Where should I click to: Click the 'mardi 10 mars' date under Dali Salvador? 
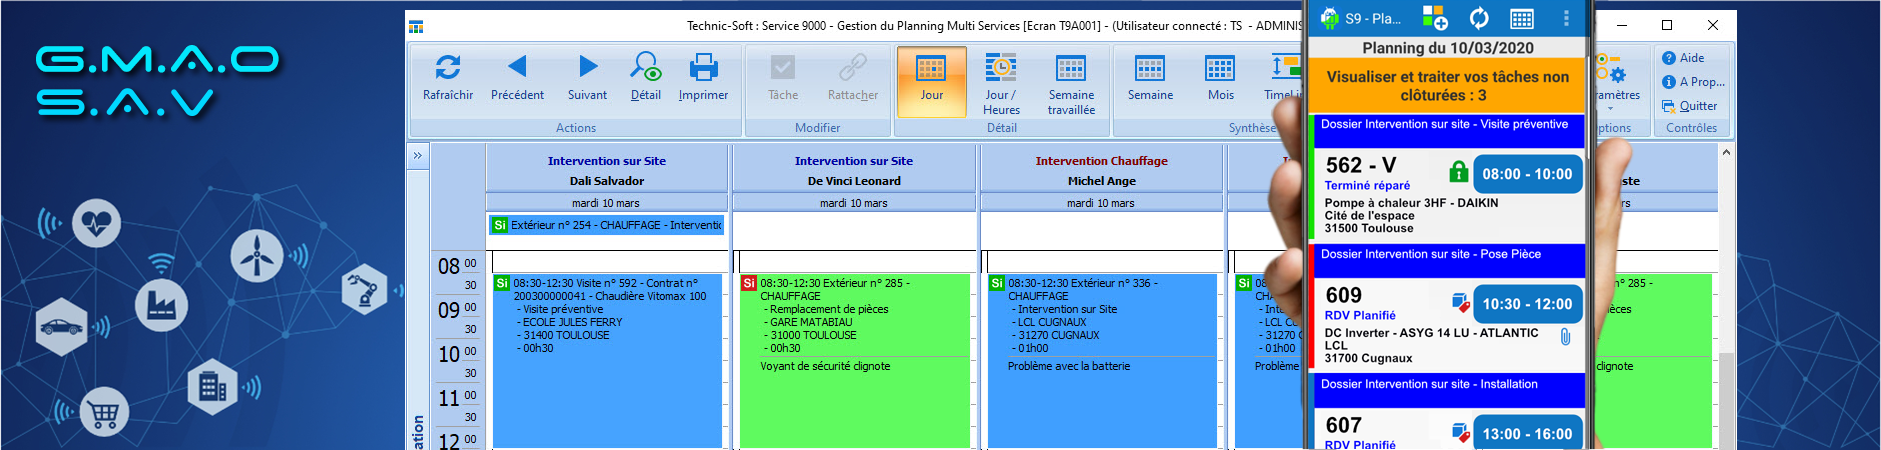click(606, 203)
